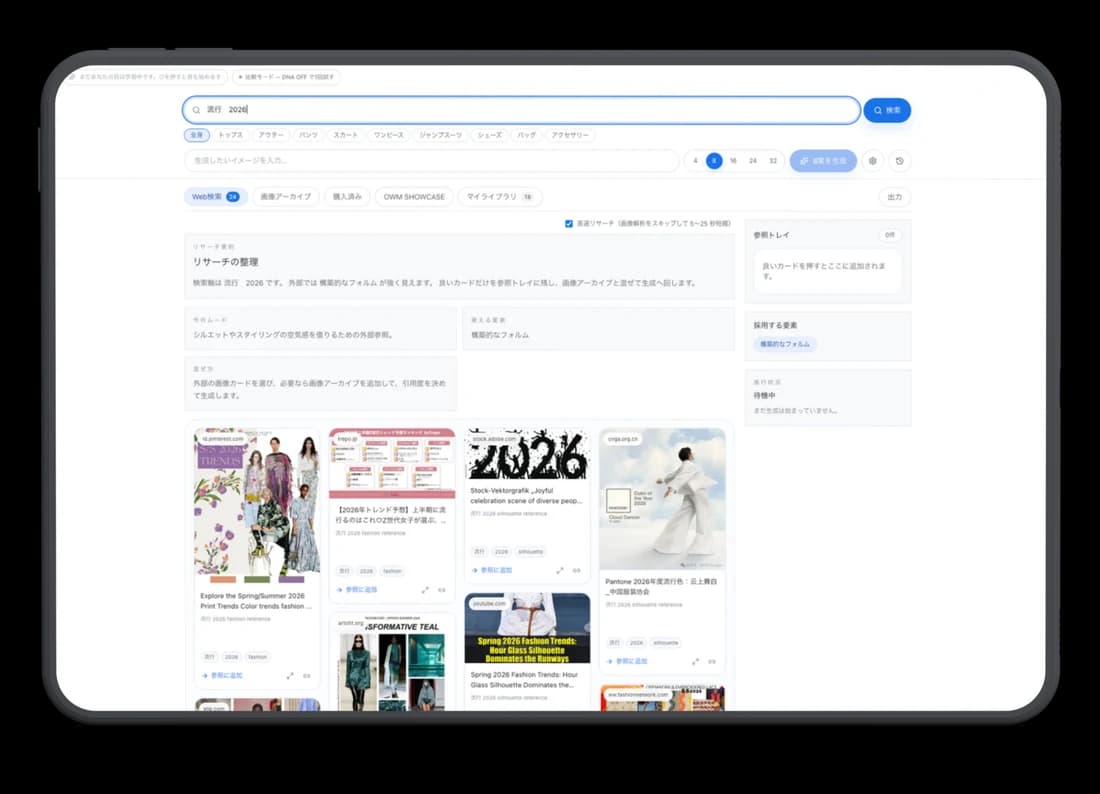Image resolution: width=1100 pixels, height=794 pixels.
Task: Expand the Stock-Vektorgrafik 2026 card image
Action: click(x=560, y=570)
